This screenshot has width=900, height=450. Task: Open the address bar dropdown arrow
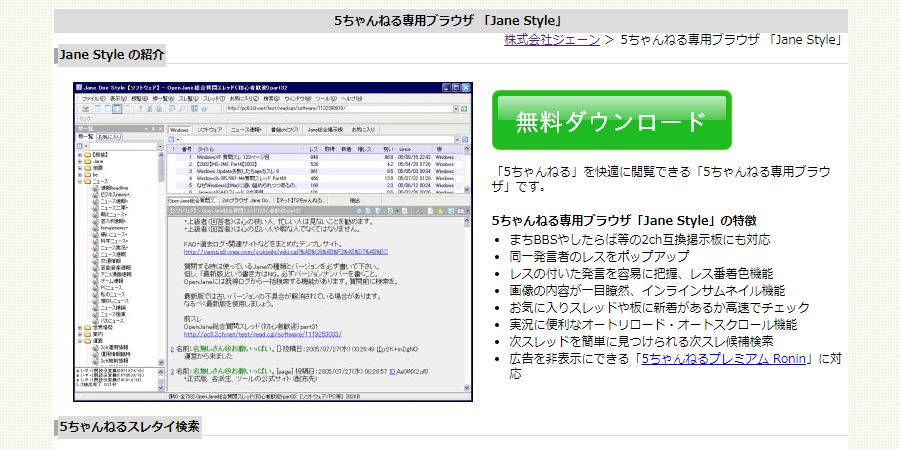(456, 109)
